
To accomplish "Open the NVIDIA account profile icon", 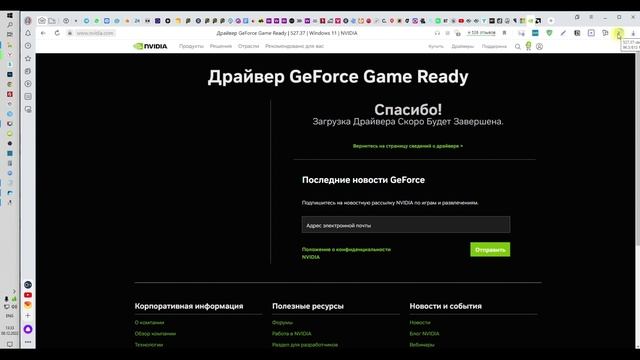I will 540,47.
